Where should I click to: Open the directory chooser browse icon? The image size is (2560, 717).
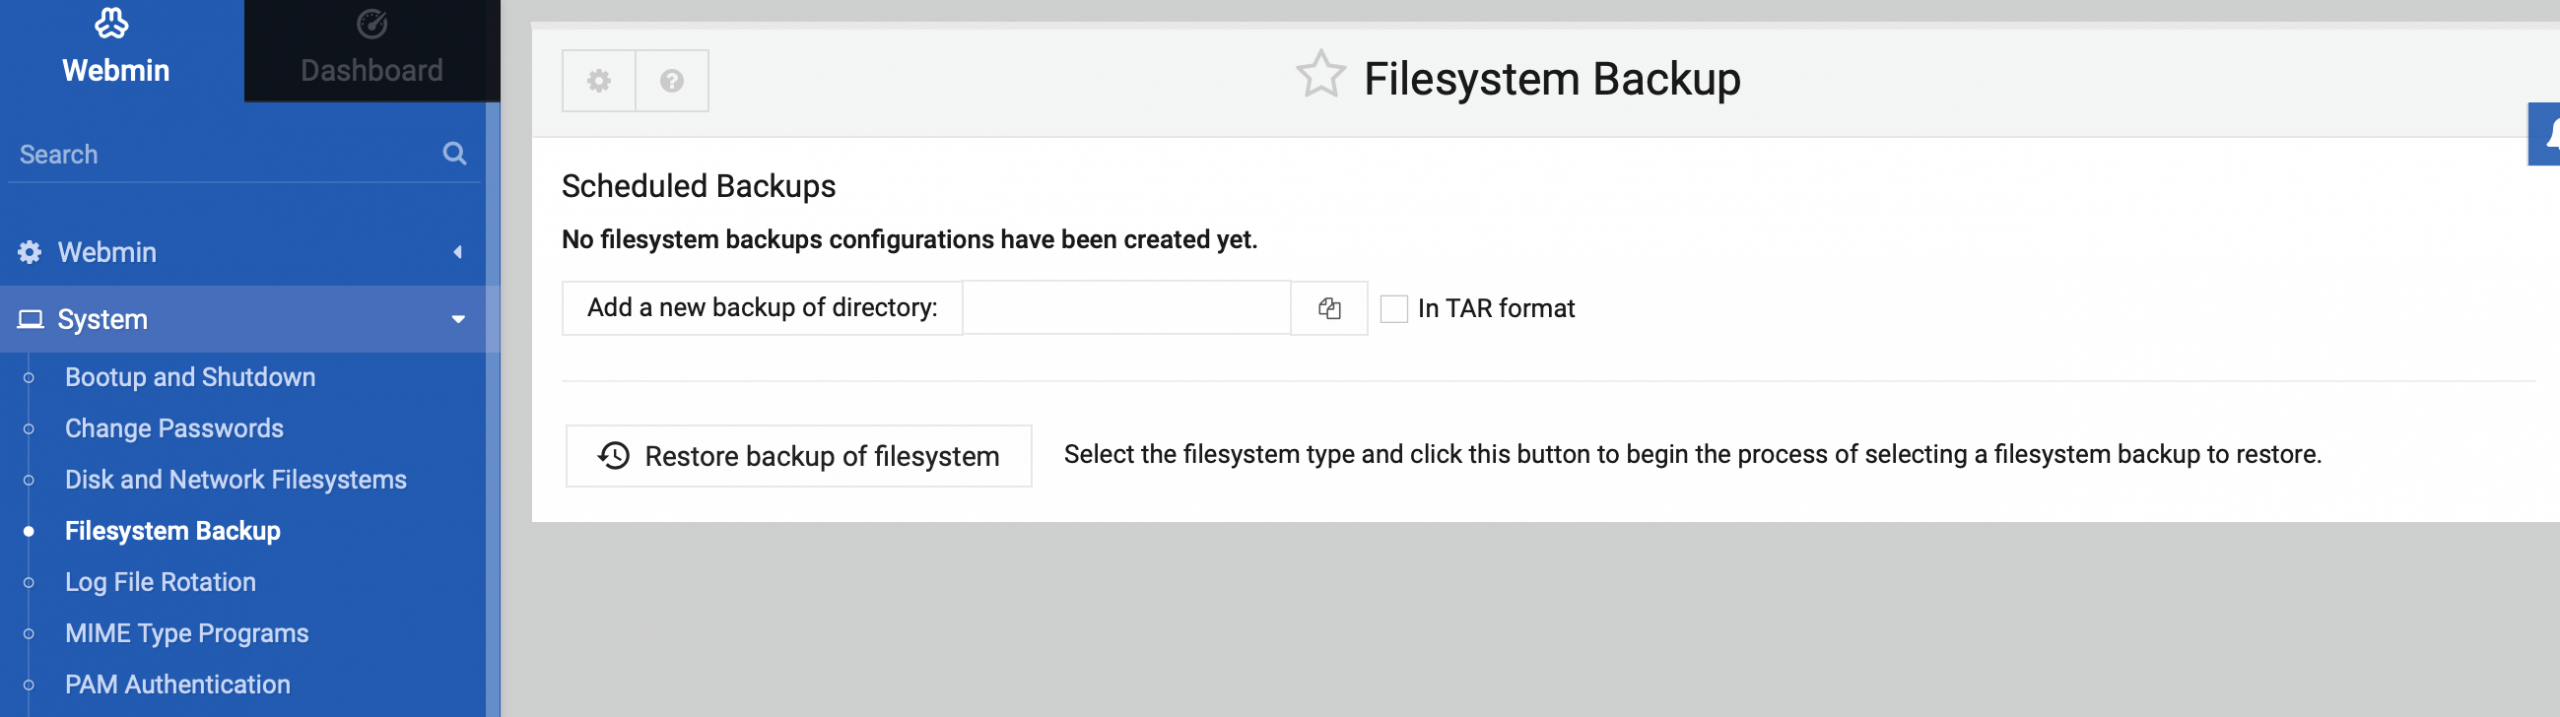pos(1329,308)
